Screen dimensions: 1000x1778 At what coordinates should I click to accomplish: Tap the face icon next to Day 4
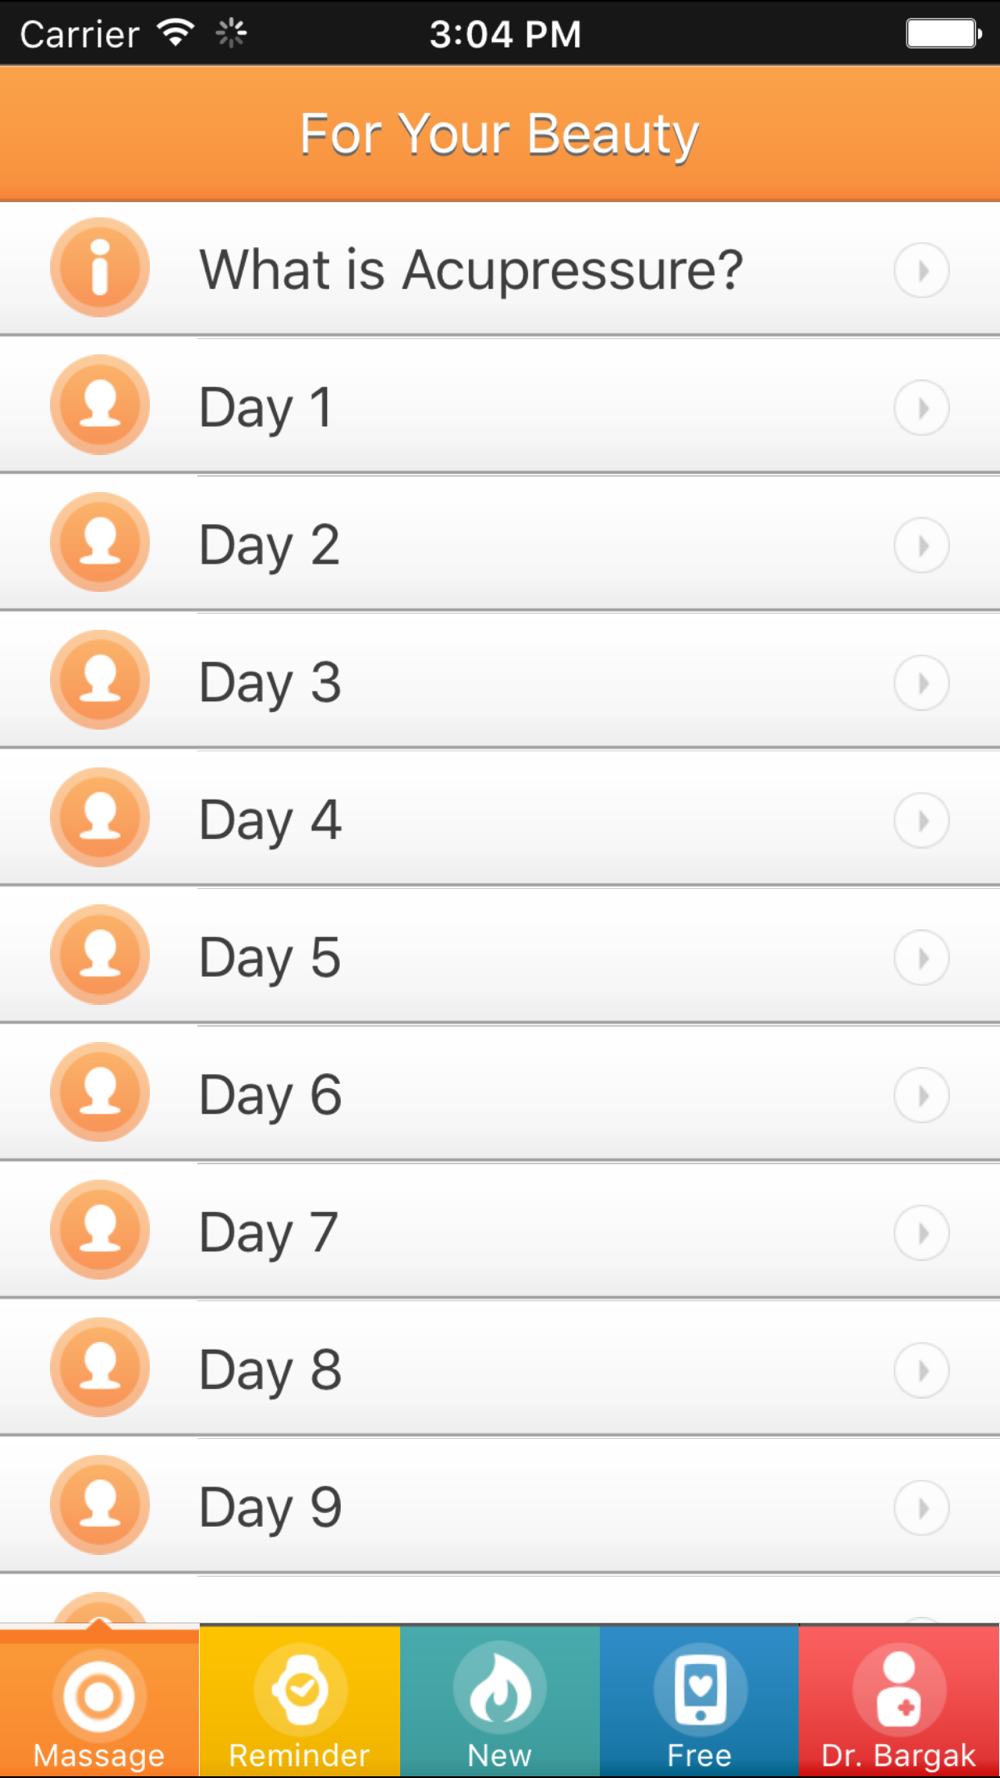100,818
